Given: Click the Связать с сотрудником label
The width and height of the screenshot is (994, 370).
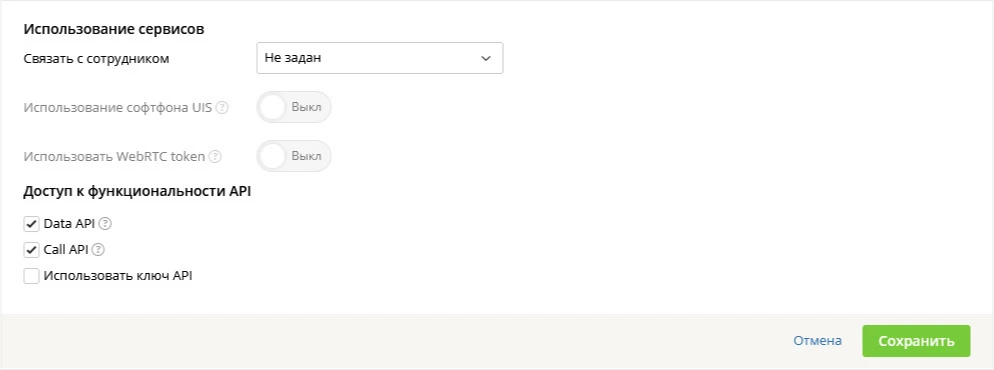Looking at the screenshot, I should coord(96,59).
